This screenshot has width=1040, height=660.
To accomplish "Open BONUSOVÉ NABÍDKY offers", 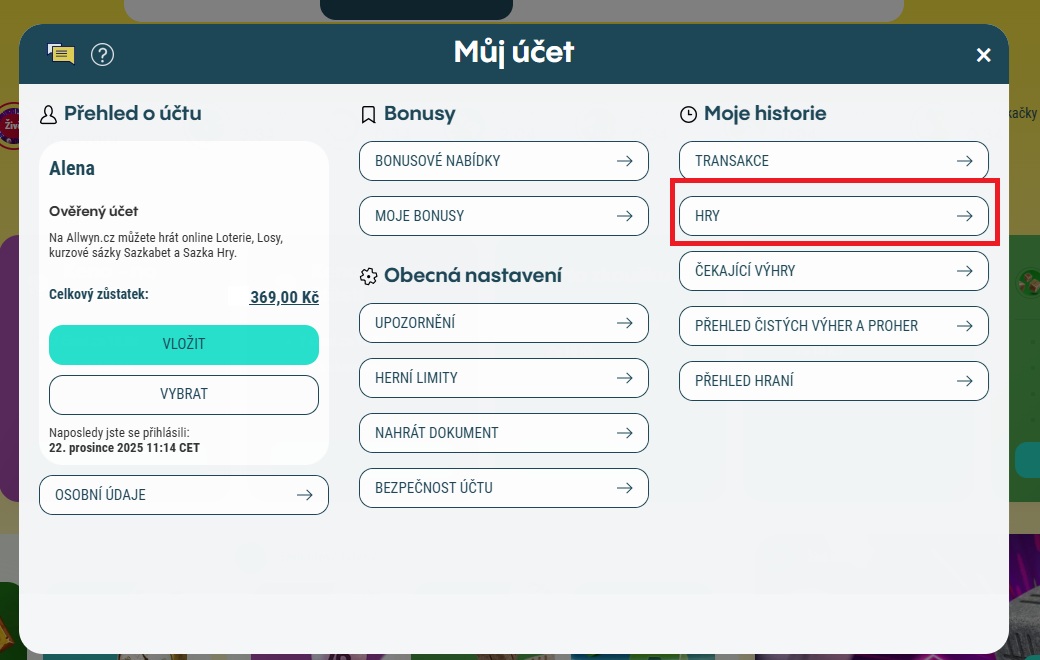I will tap(503, 160).
